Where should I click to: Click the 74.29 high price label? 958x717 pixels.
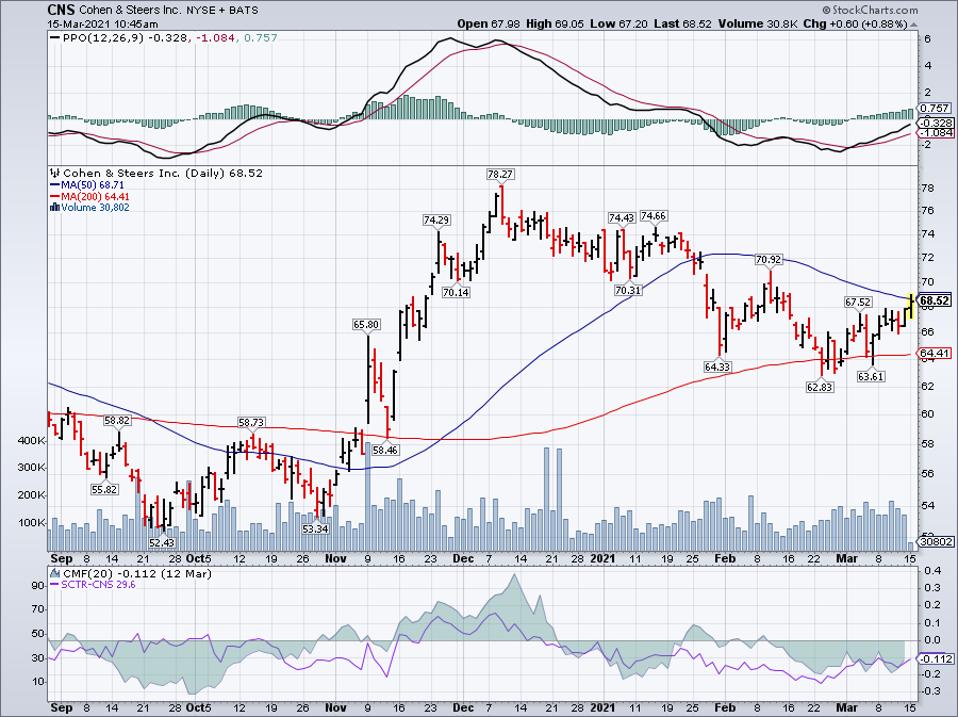pyautogui.click(x=437, y=220)
